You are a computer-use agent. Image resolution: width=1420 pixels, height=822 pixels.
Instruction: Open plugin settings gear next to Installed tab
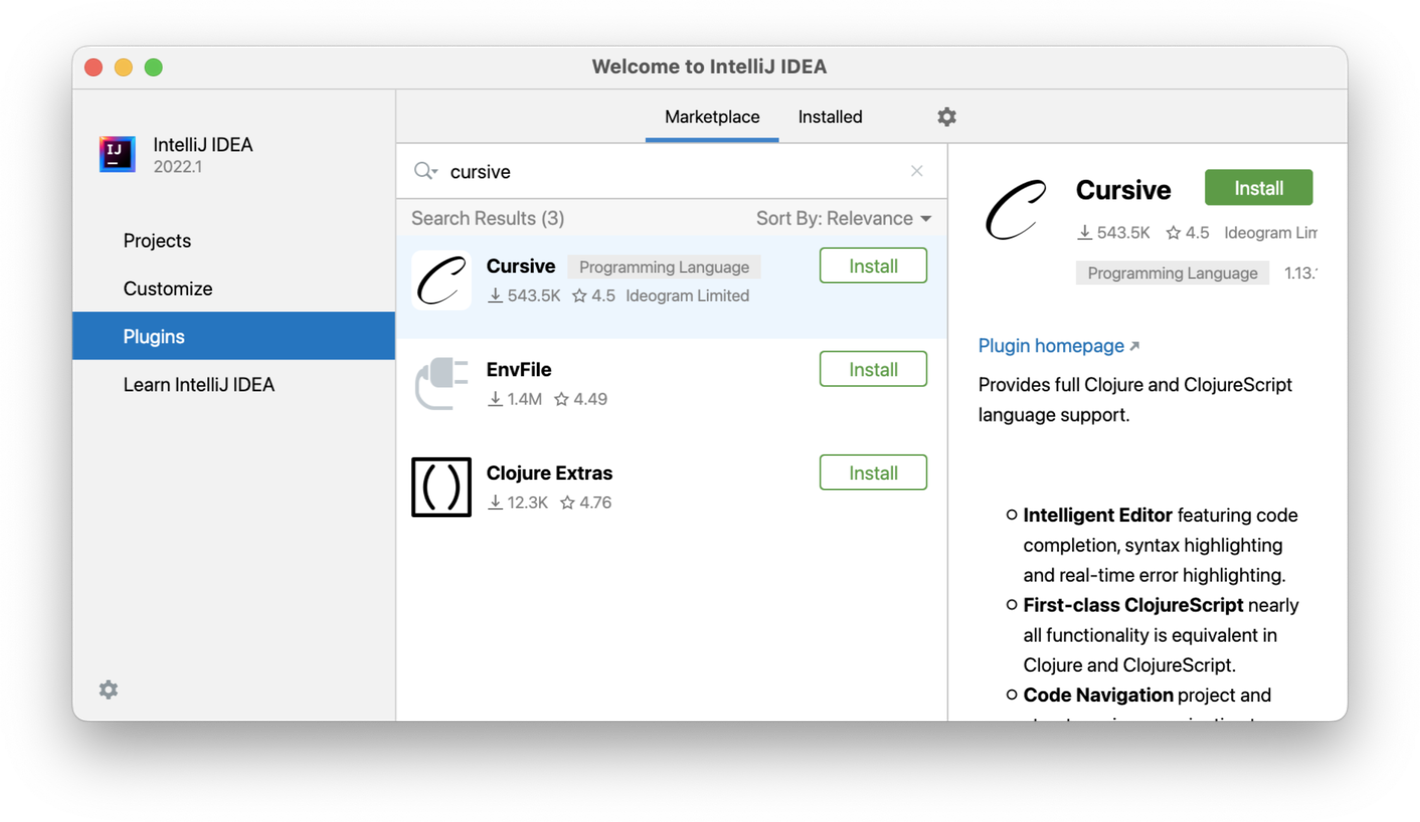[946, 117]
